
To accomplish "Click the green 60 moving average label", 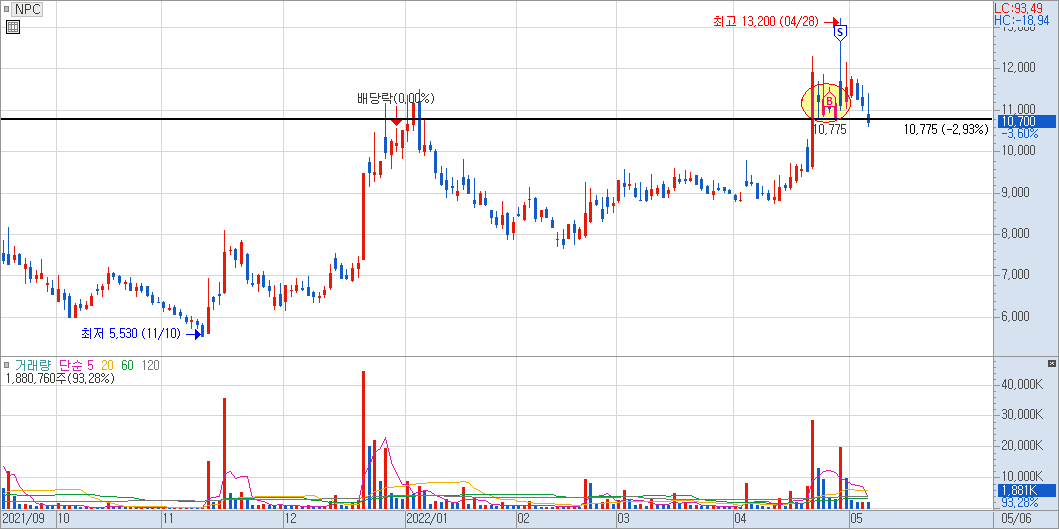I will tap(128, 366).
